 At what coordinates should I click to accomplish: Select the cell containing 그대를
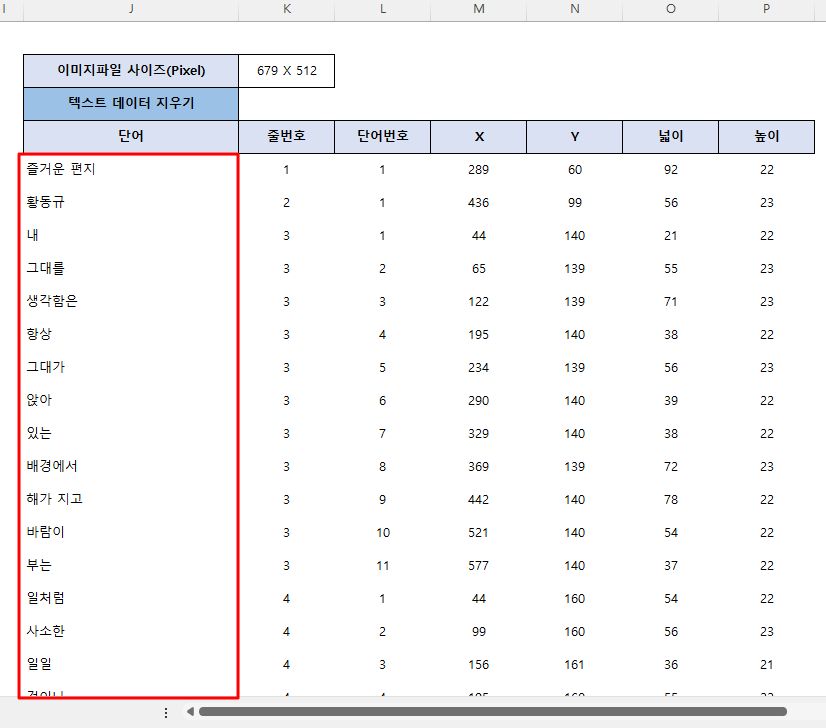[131, 269]
